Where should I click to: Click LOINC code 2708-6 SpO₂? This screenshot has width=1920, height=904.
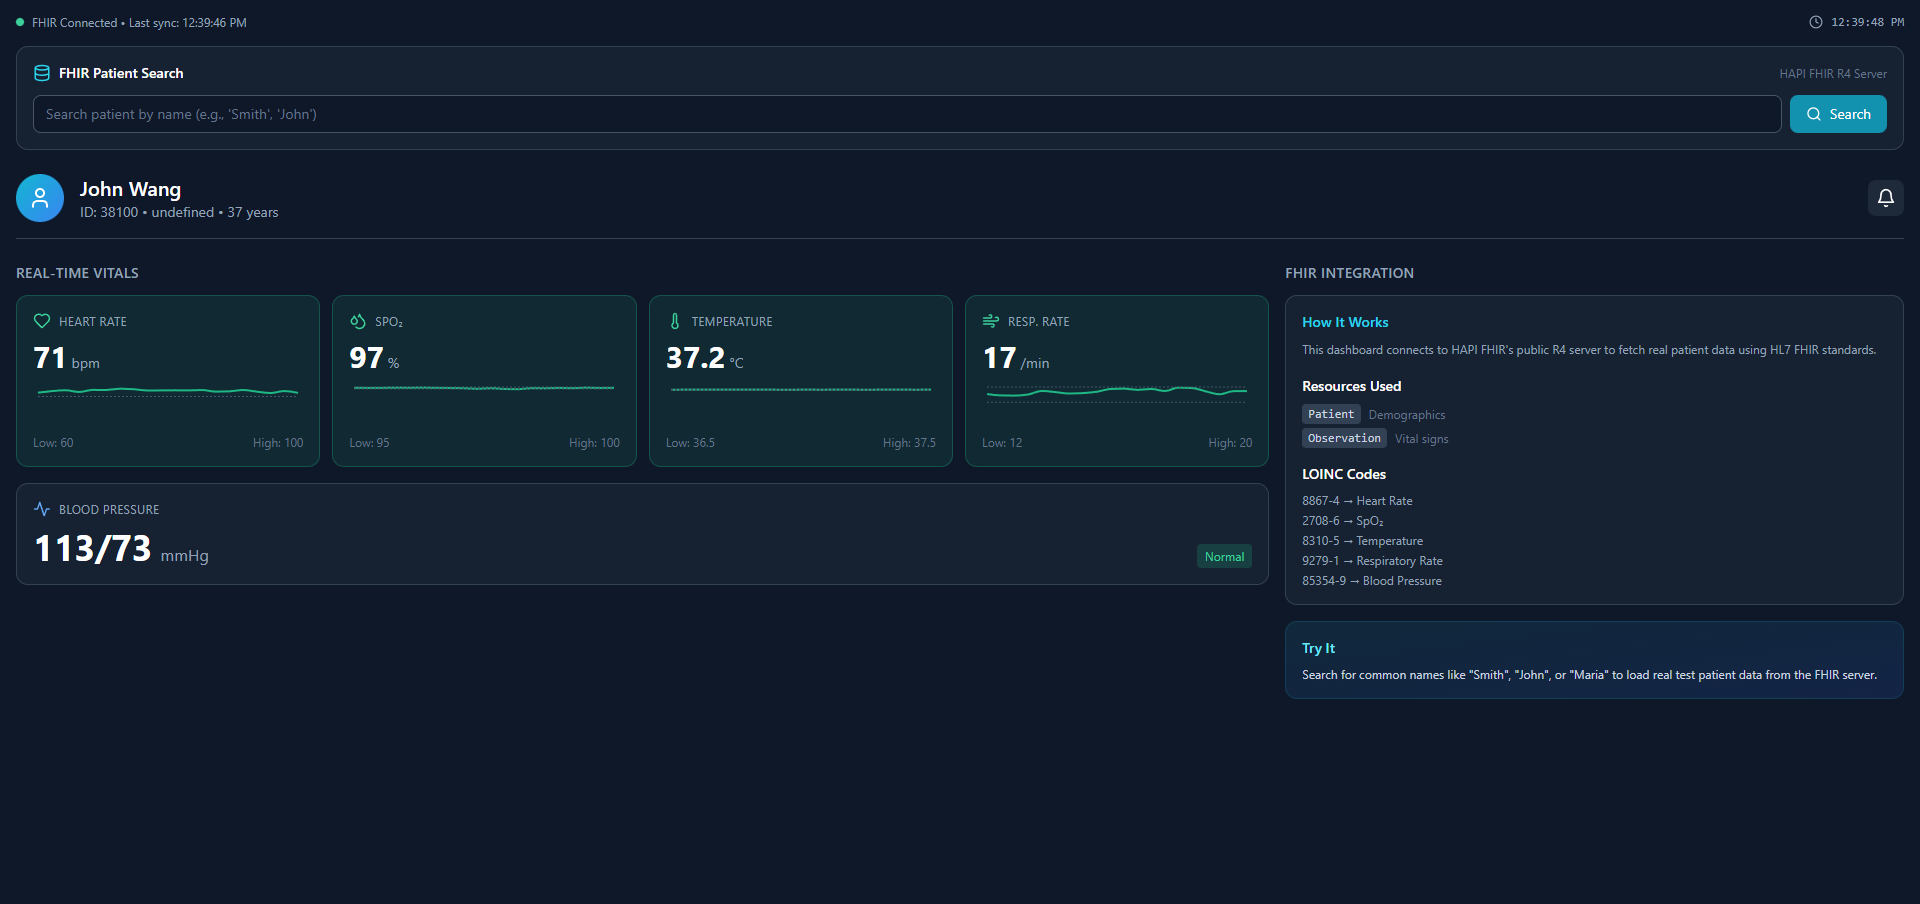[x=1343, y=521]
